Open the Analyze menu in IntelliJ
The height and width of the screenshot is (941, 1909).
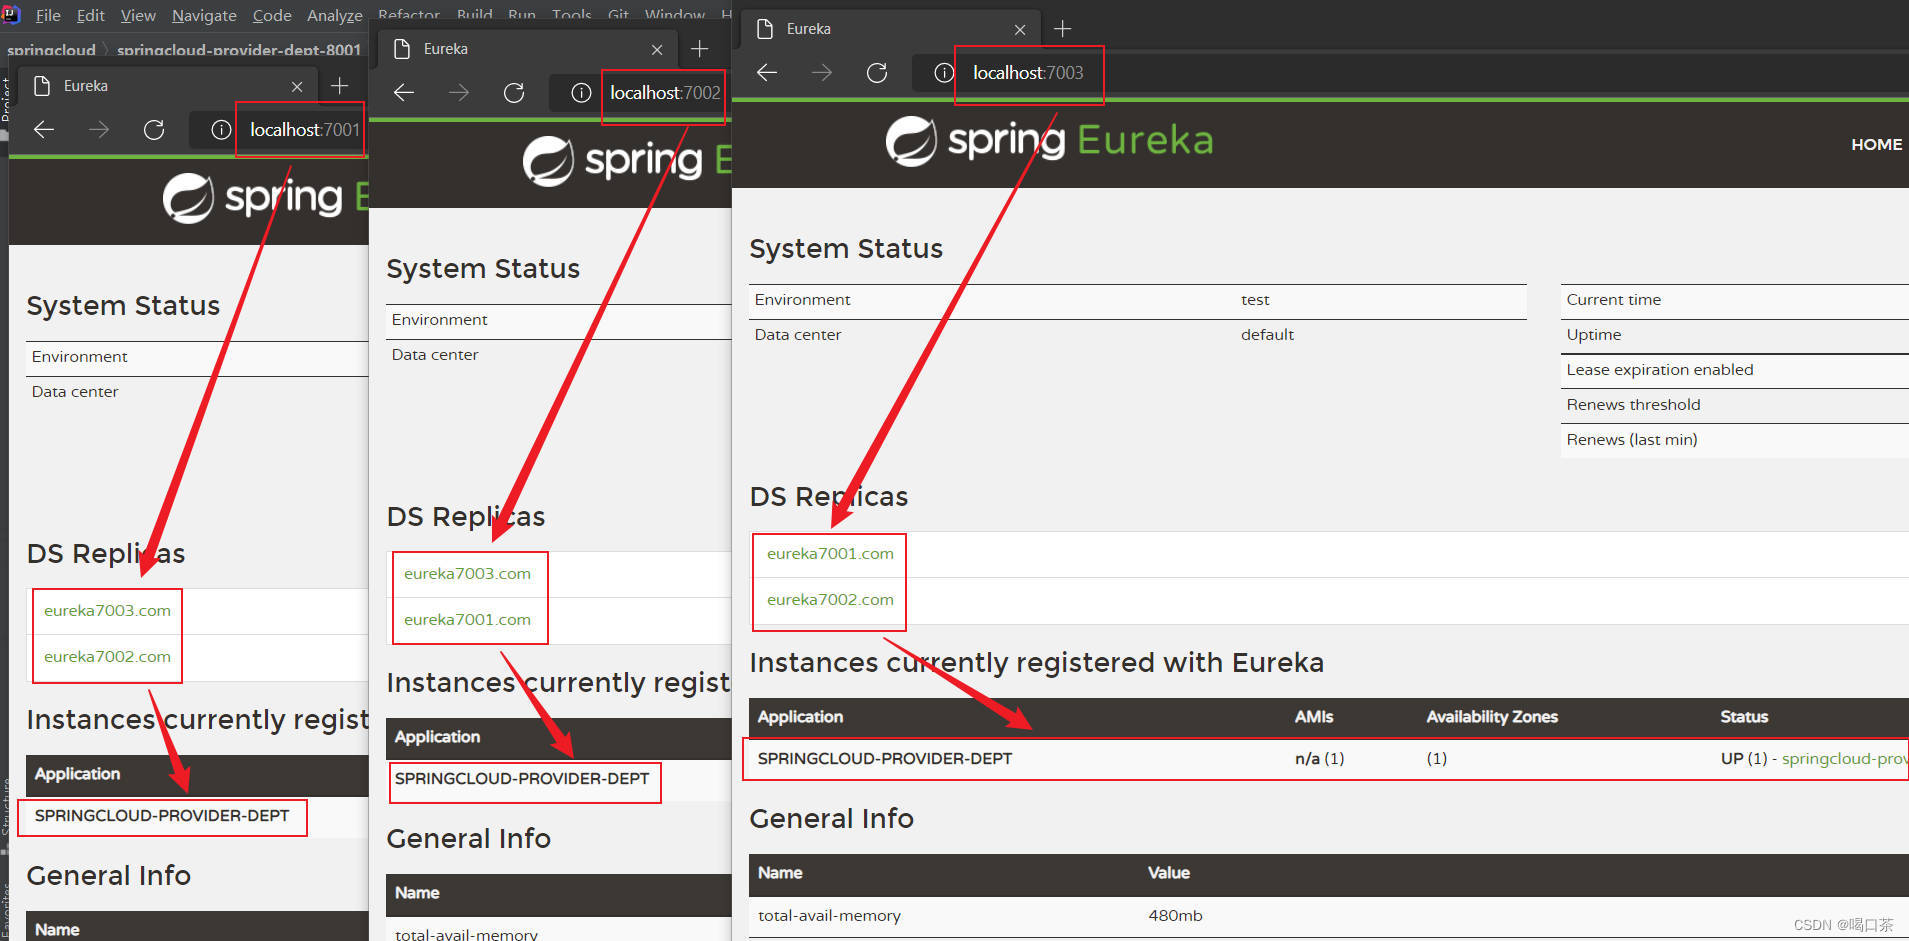[335, 15]
